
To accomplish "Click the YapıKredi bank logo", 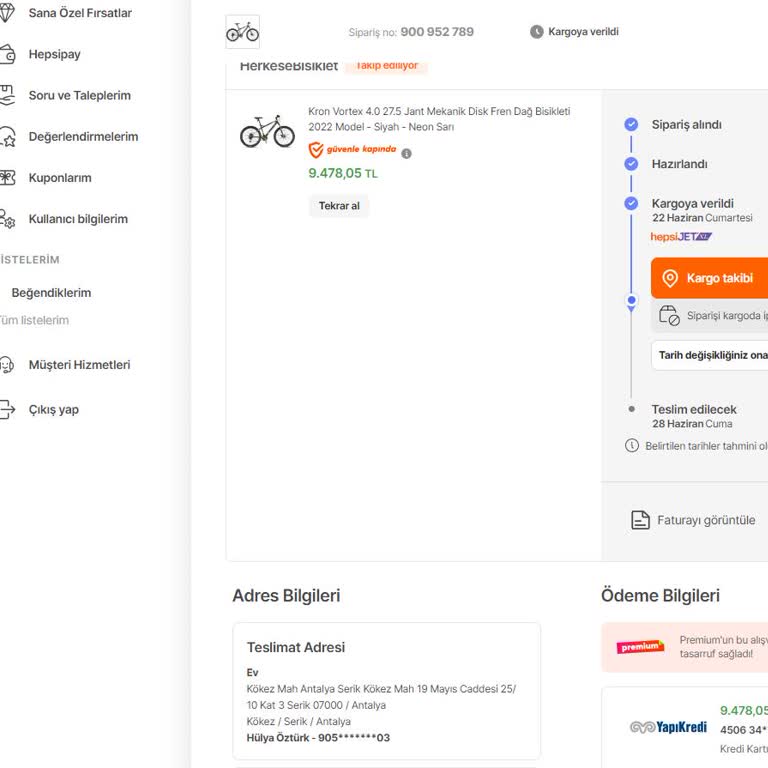I will click(668, 727).
